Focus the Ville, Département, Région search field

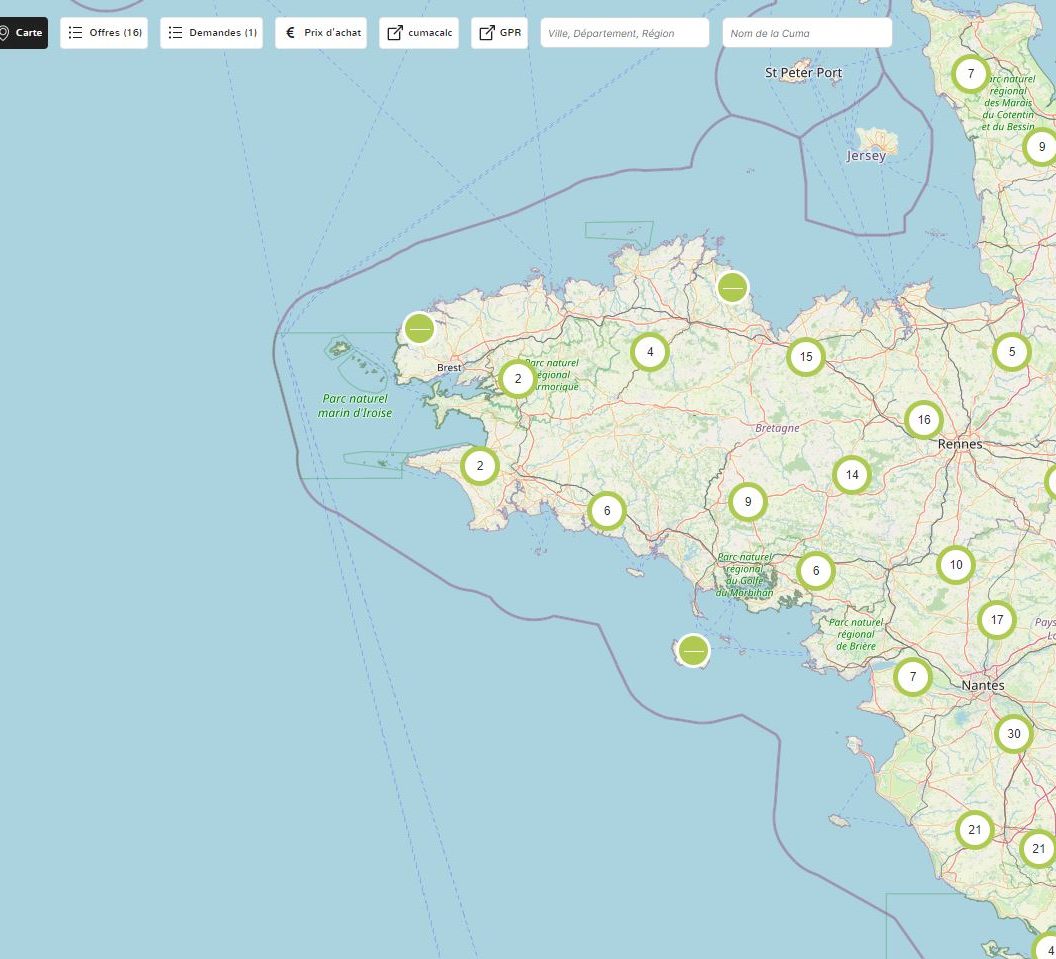point(624,33)
